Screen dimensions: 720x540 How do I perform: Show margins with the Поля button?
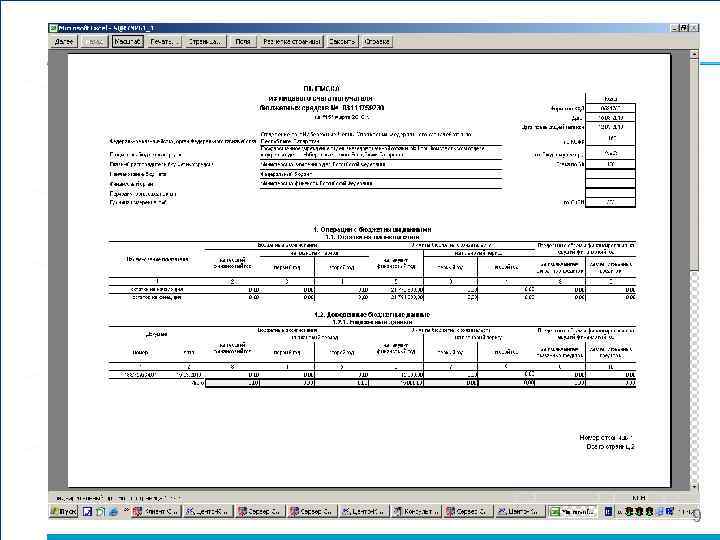click(x=243, y=42)
